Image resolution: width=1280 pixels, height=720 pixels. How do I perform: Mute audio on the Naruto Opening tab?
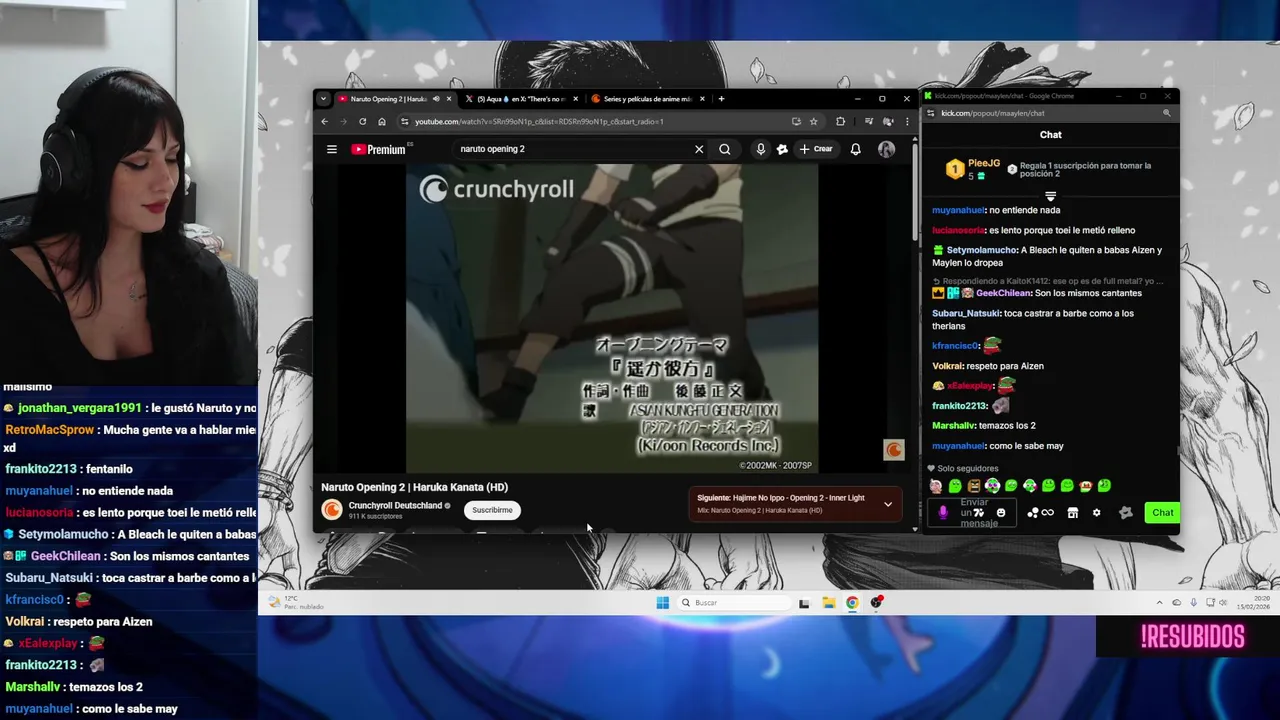pyautogui.click(x=436, y=99)
